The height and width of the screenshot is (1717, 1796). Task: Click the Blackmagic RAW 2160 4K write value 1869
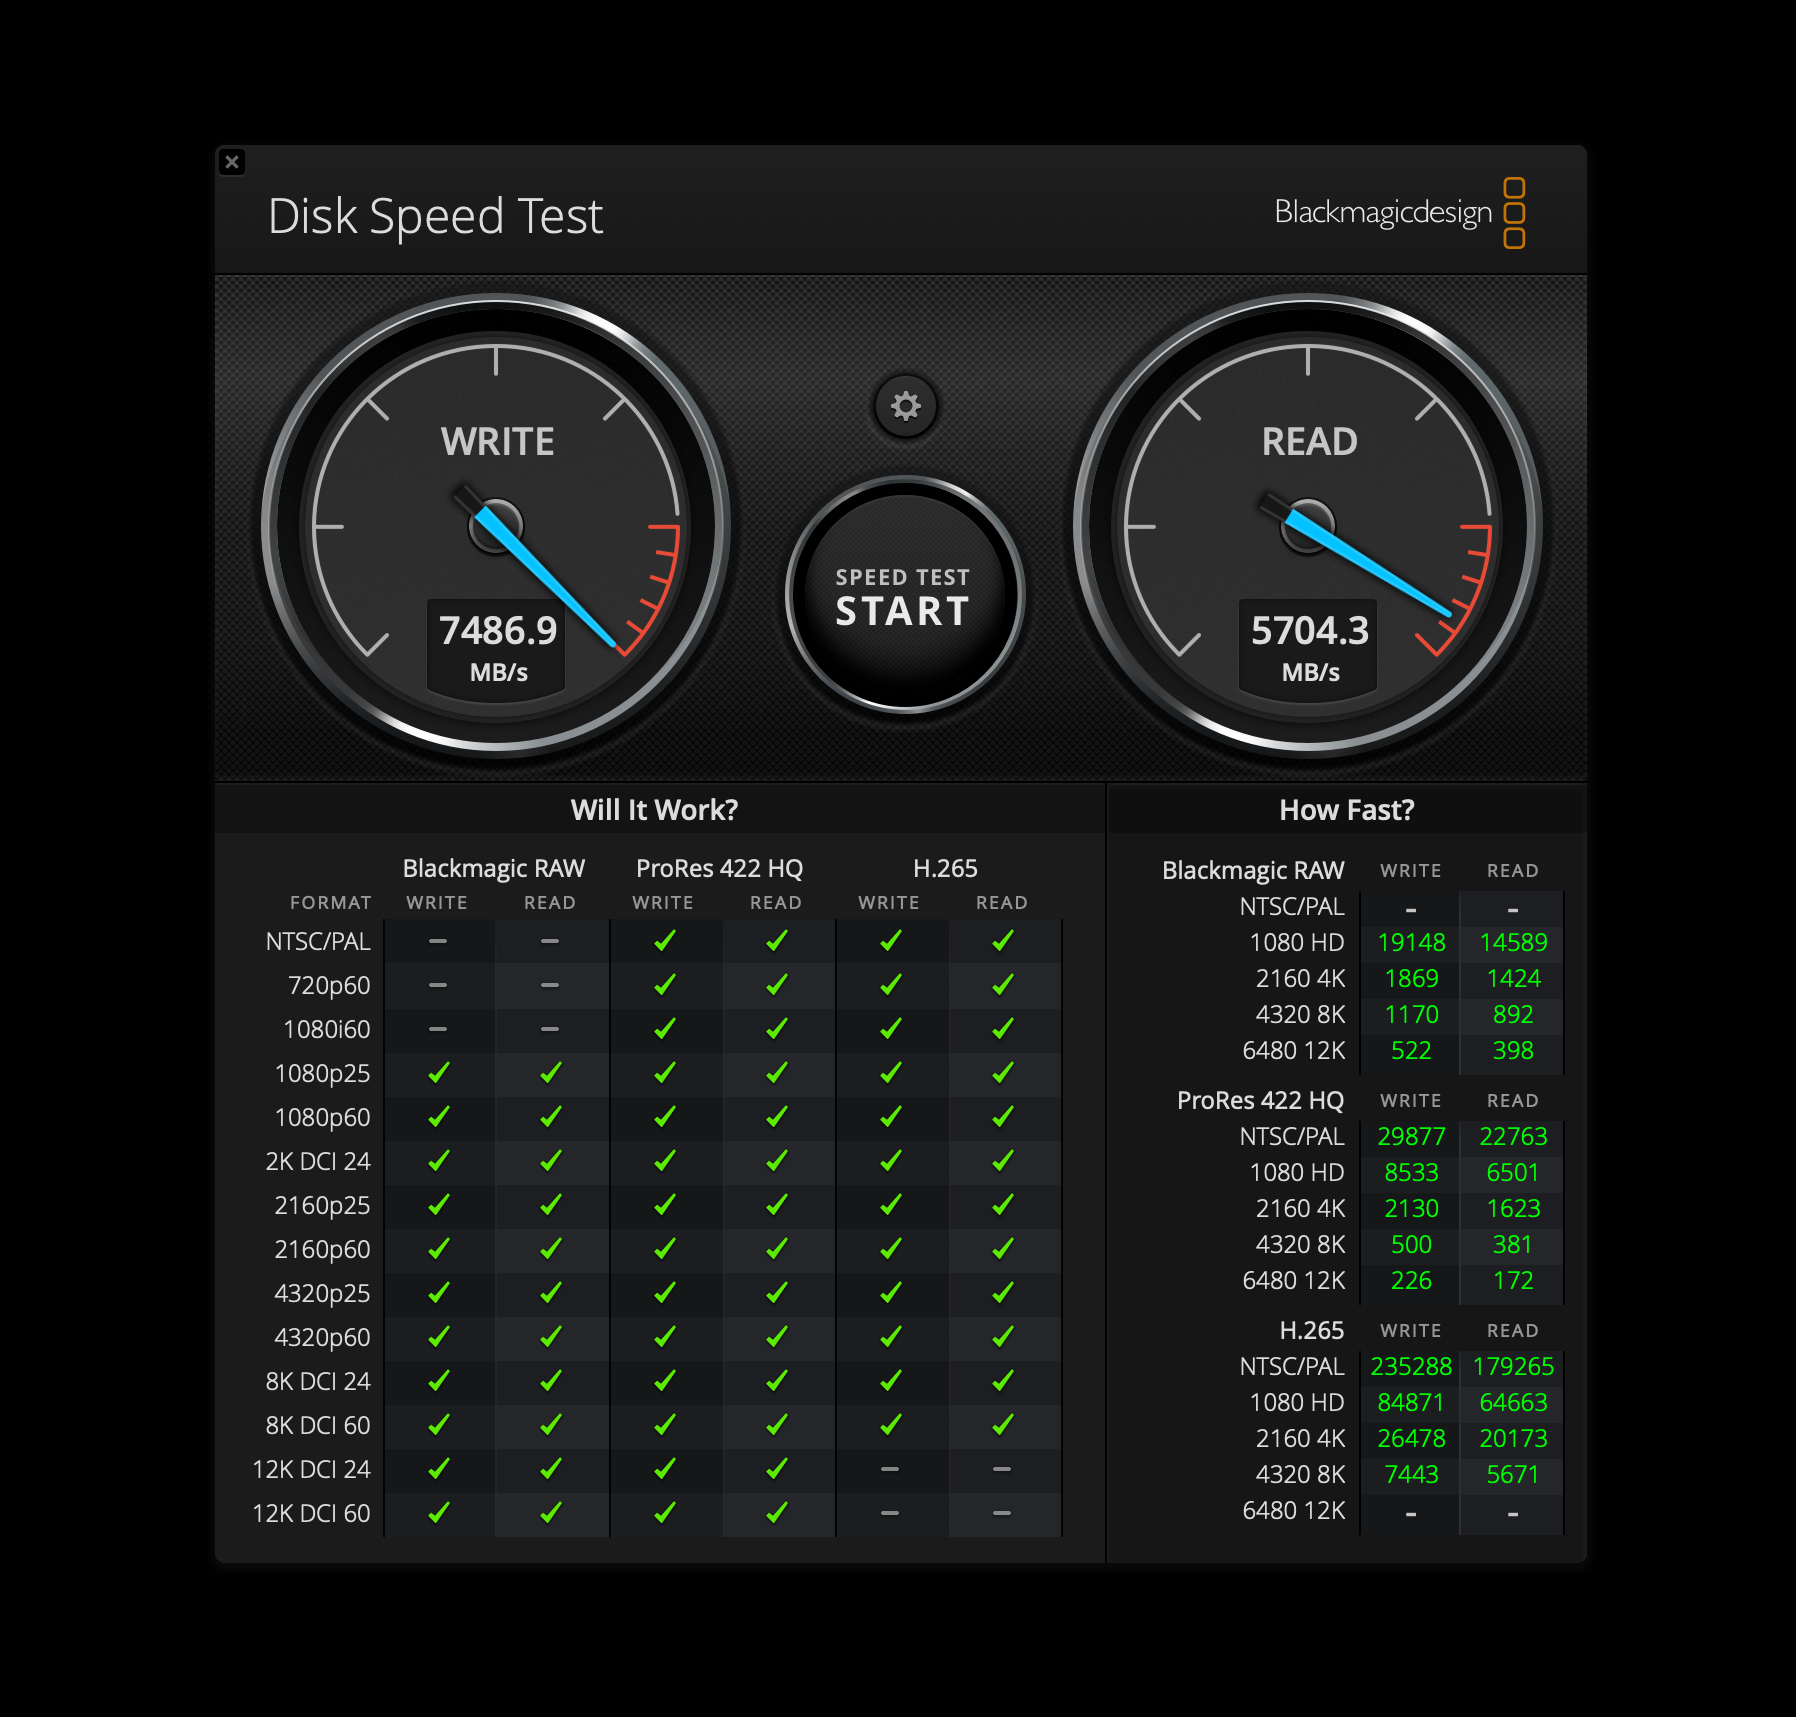[1411, 978]
